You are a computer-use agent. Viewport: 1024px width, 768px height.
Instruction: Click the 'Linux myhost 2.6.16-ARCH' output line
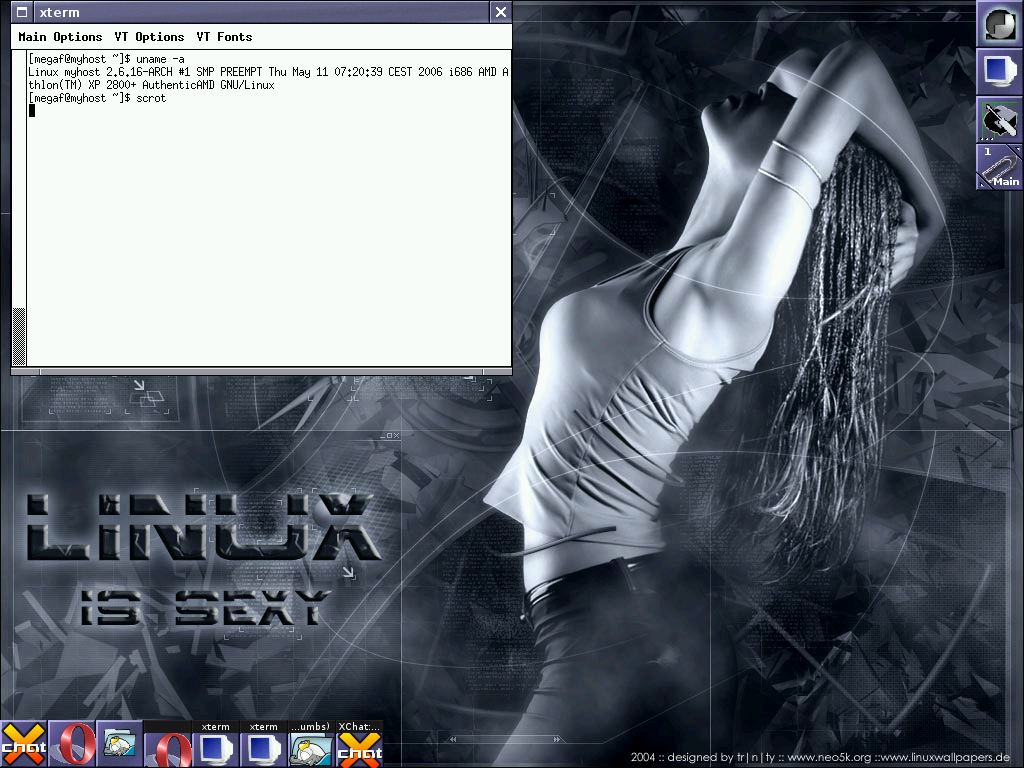tap(268, 72)
